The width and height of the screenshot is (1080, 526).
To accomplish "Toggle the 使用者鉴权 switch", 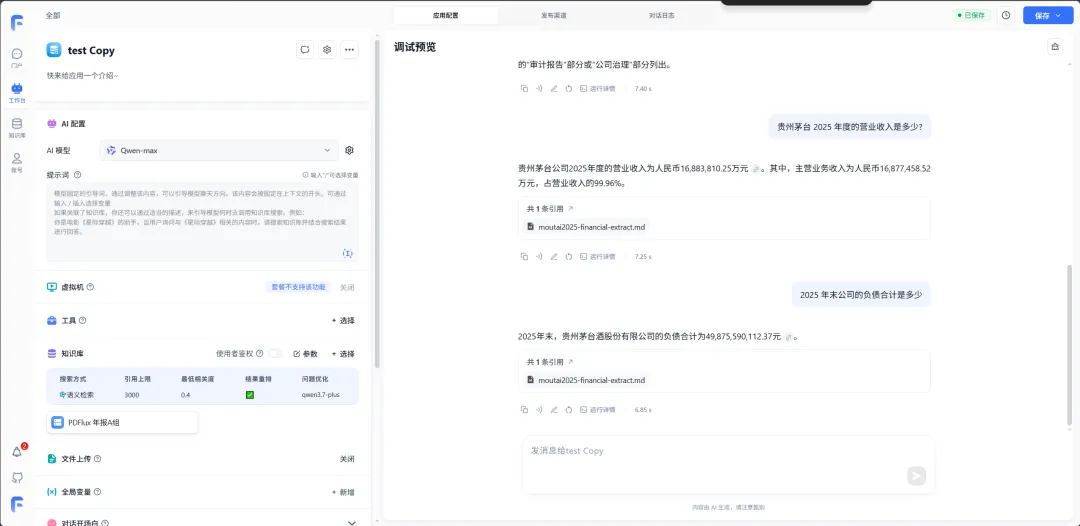I will (275, 353).
